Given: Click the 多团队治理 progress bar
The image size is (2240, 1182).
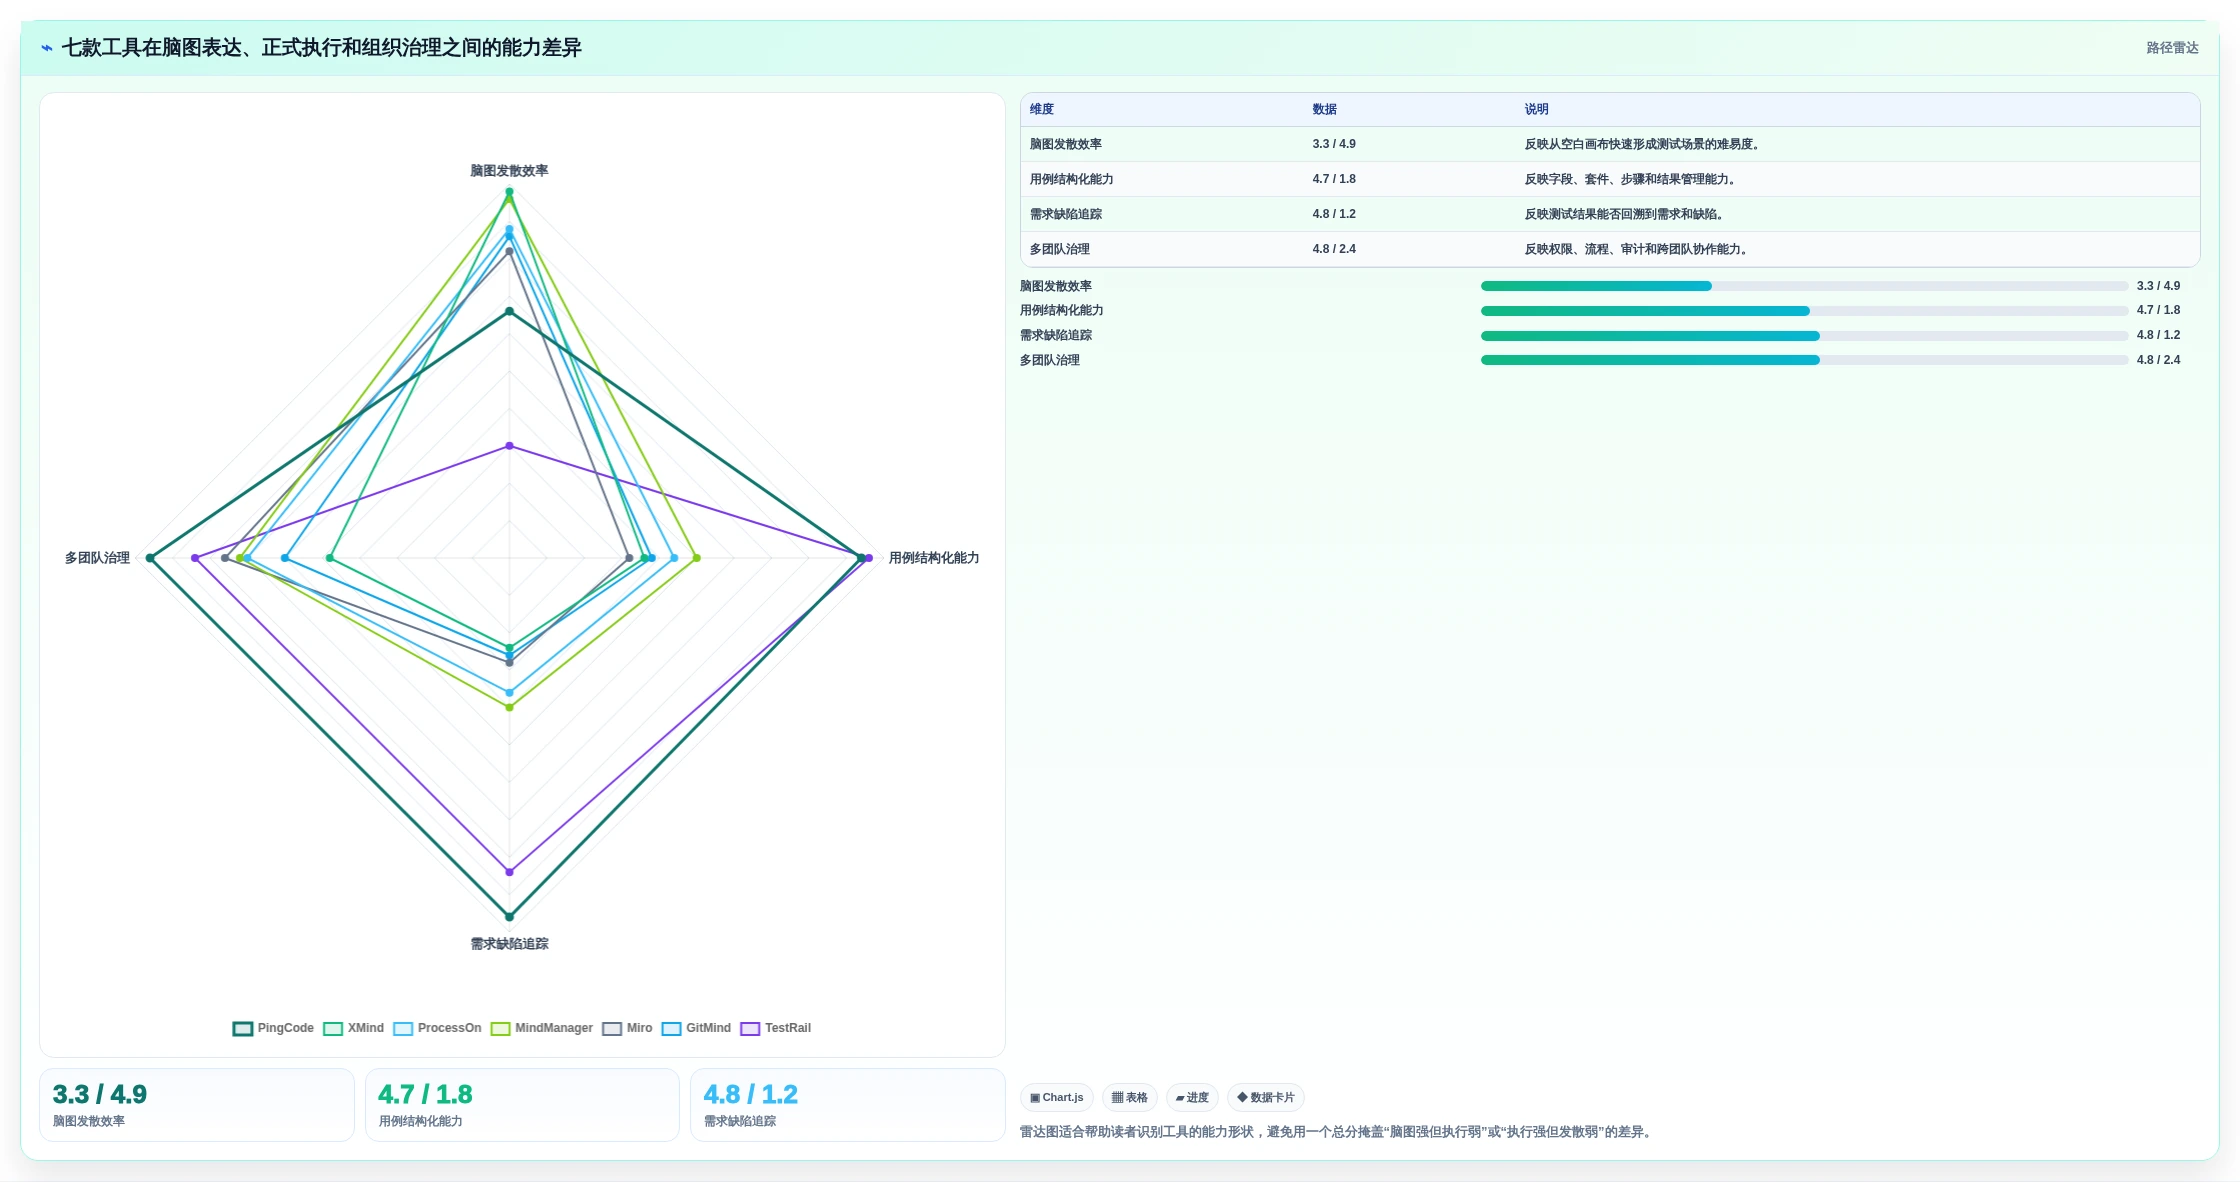Looking at the screenshot, I should 1804,360.
